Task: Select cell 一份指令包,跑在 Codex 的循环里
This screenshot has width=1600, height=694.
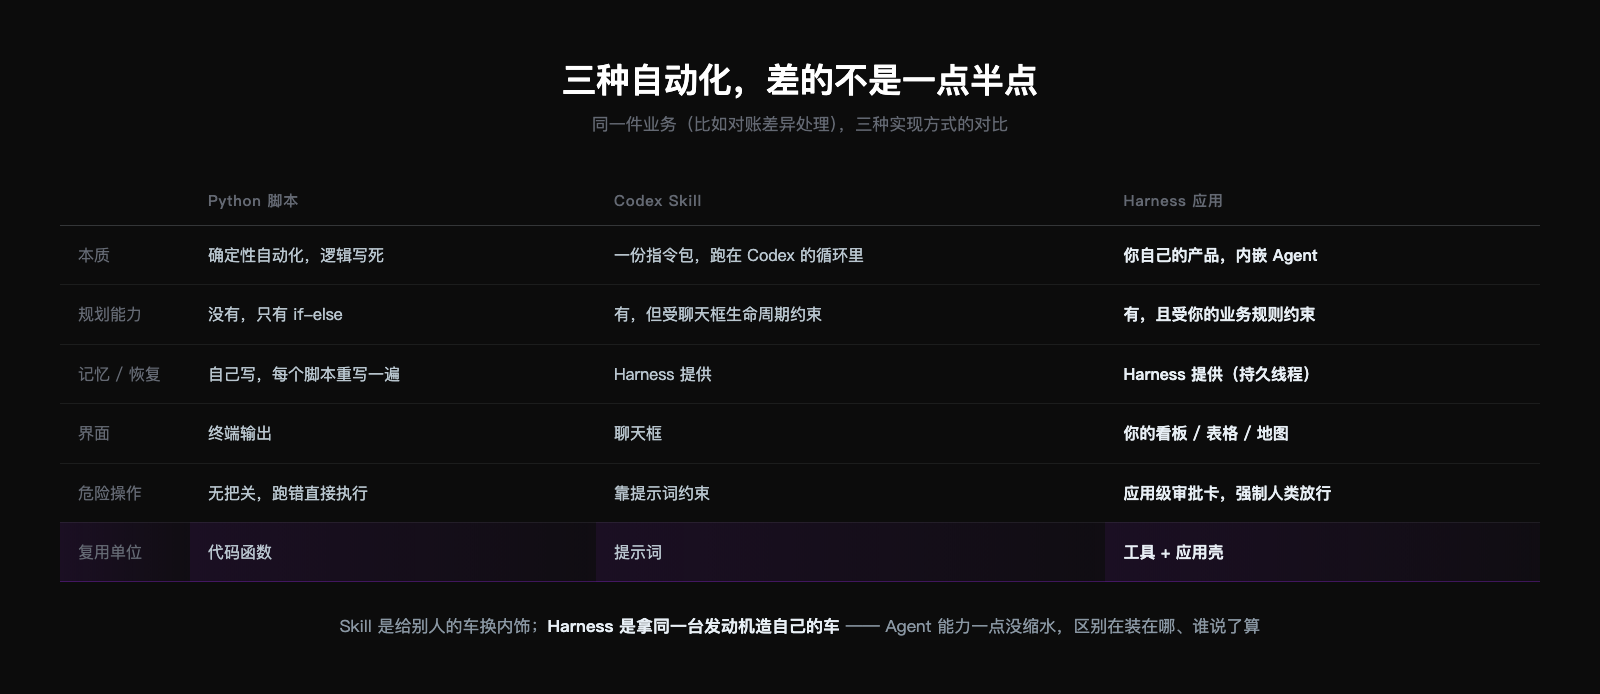Action: [739, 255]
